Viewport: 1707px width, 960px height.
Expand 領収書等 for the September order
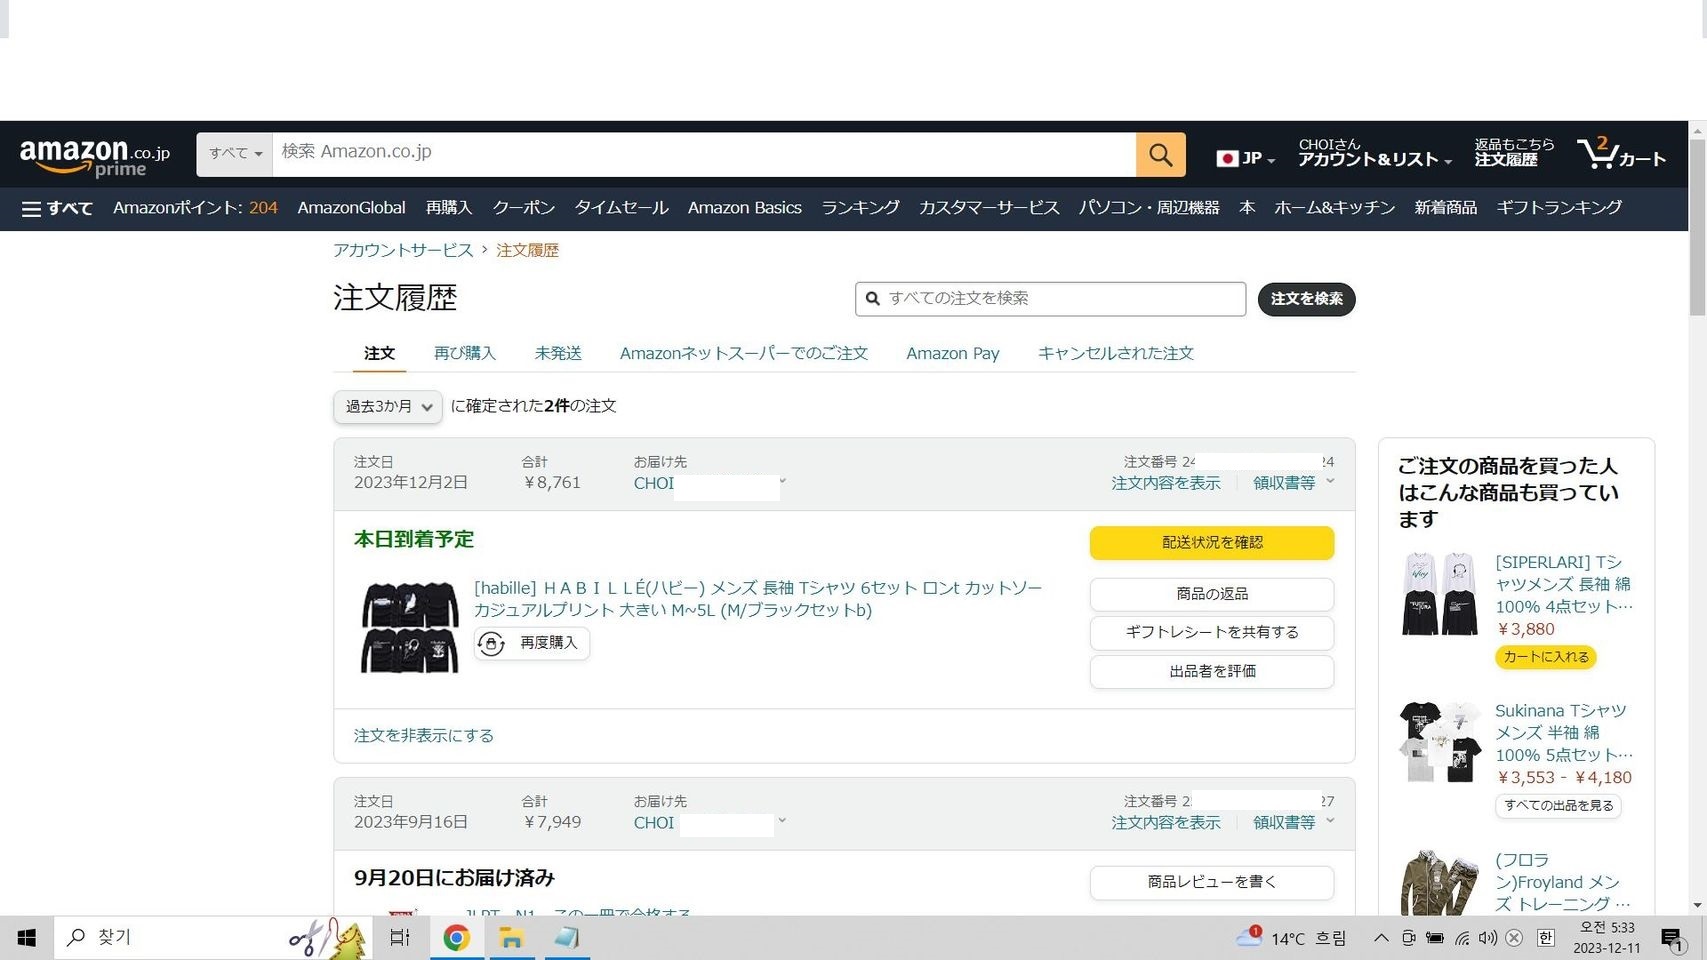(x=1294, y=823)
